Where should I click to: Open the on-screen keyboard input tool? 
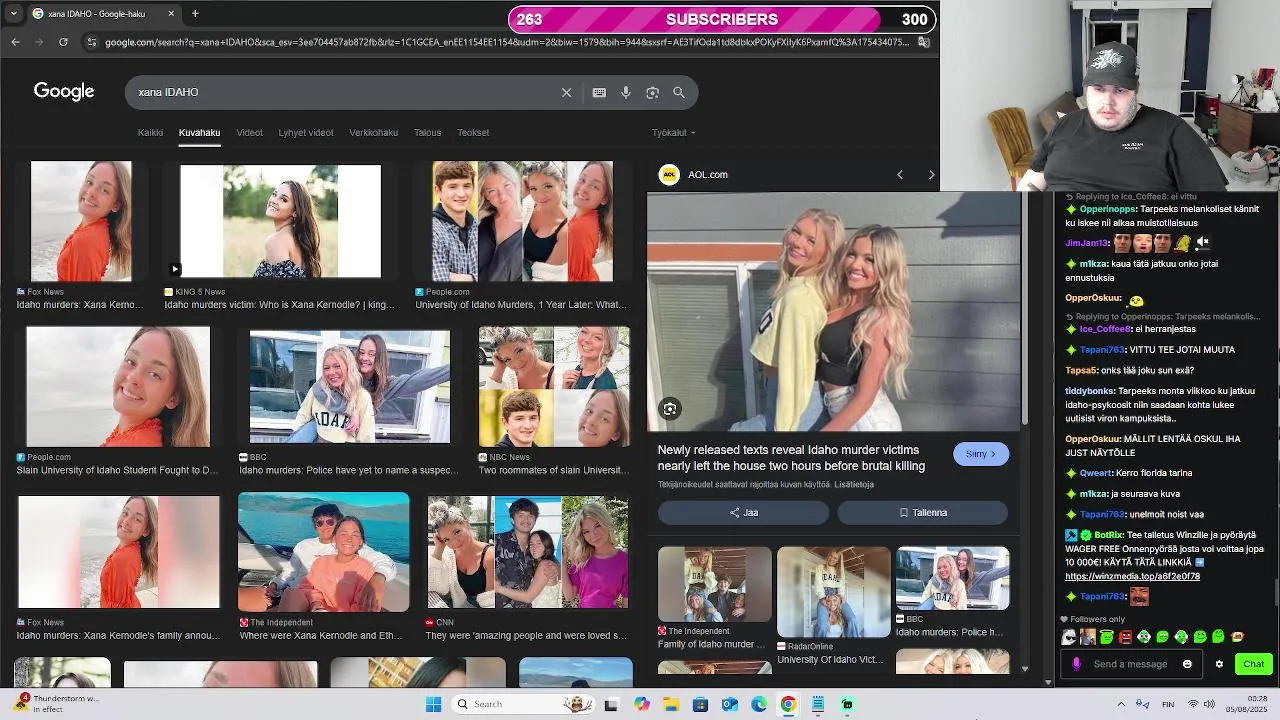[599, 92]
